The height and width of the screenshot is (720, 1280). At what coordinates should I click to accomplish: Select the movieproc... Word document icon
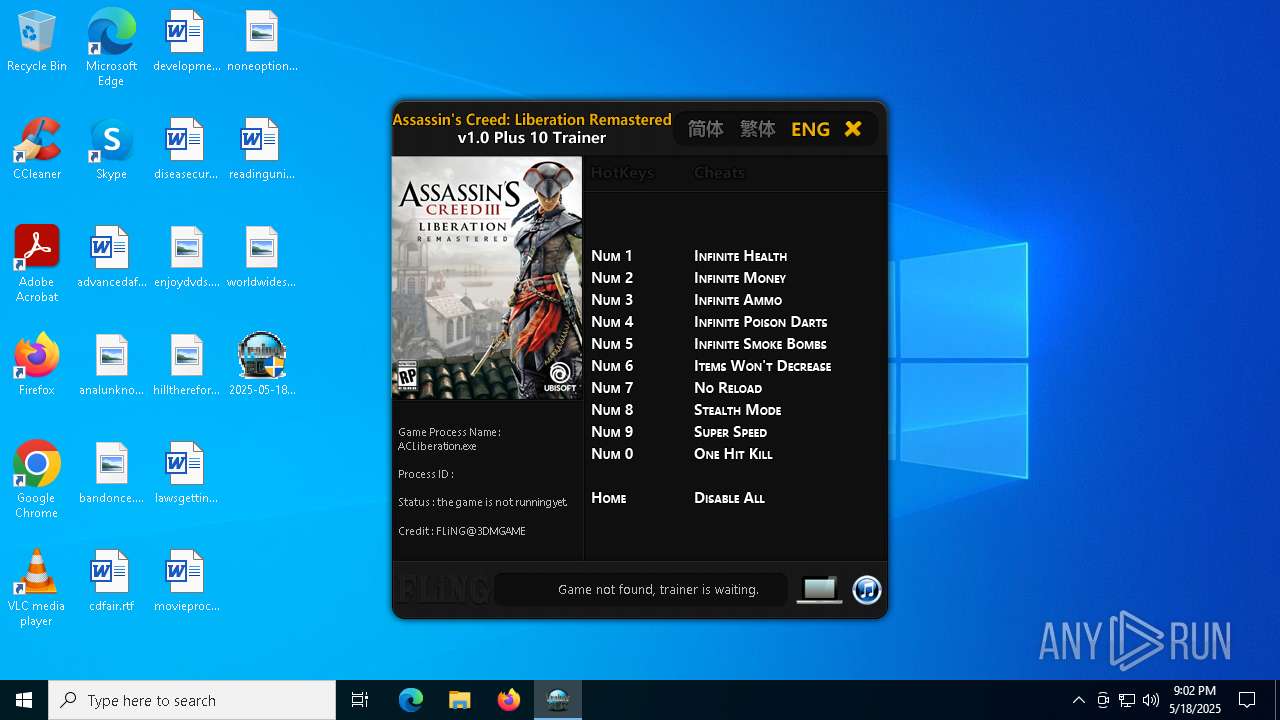185,582
